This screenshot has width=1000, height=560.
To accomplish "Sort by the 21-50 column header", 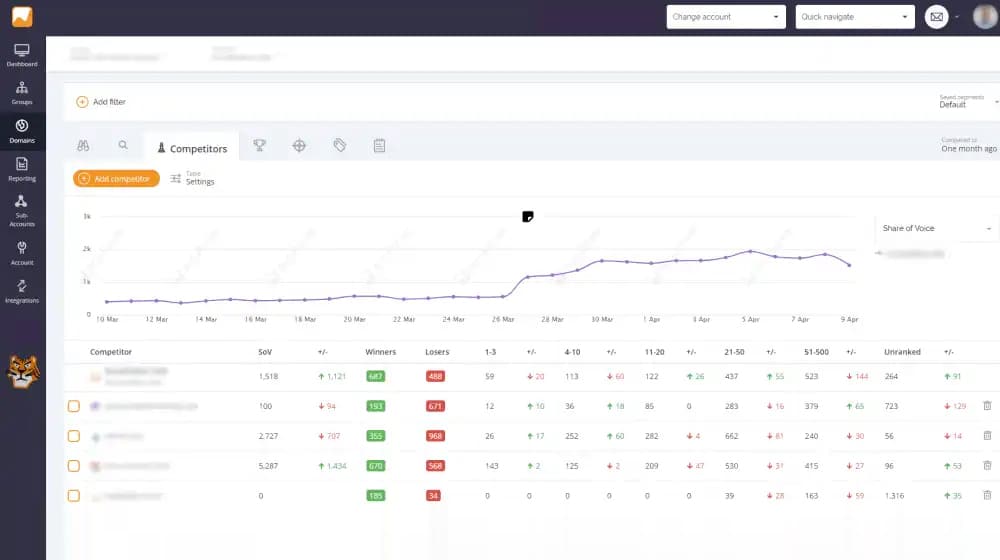I will 734,352.
